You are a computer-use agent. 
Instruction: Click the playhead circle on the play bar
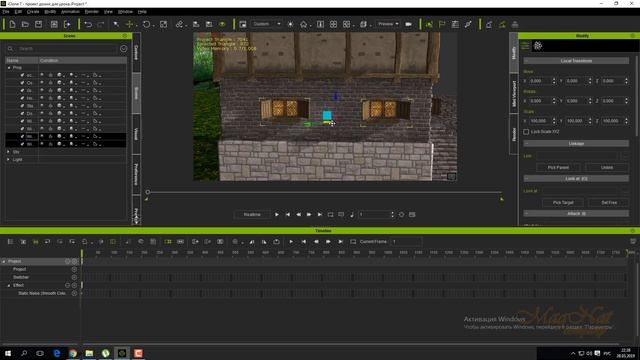[x=148, y=192]
